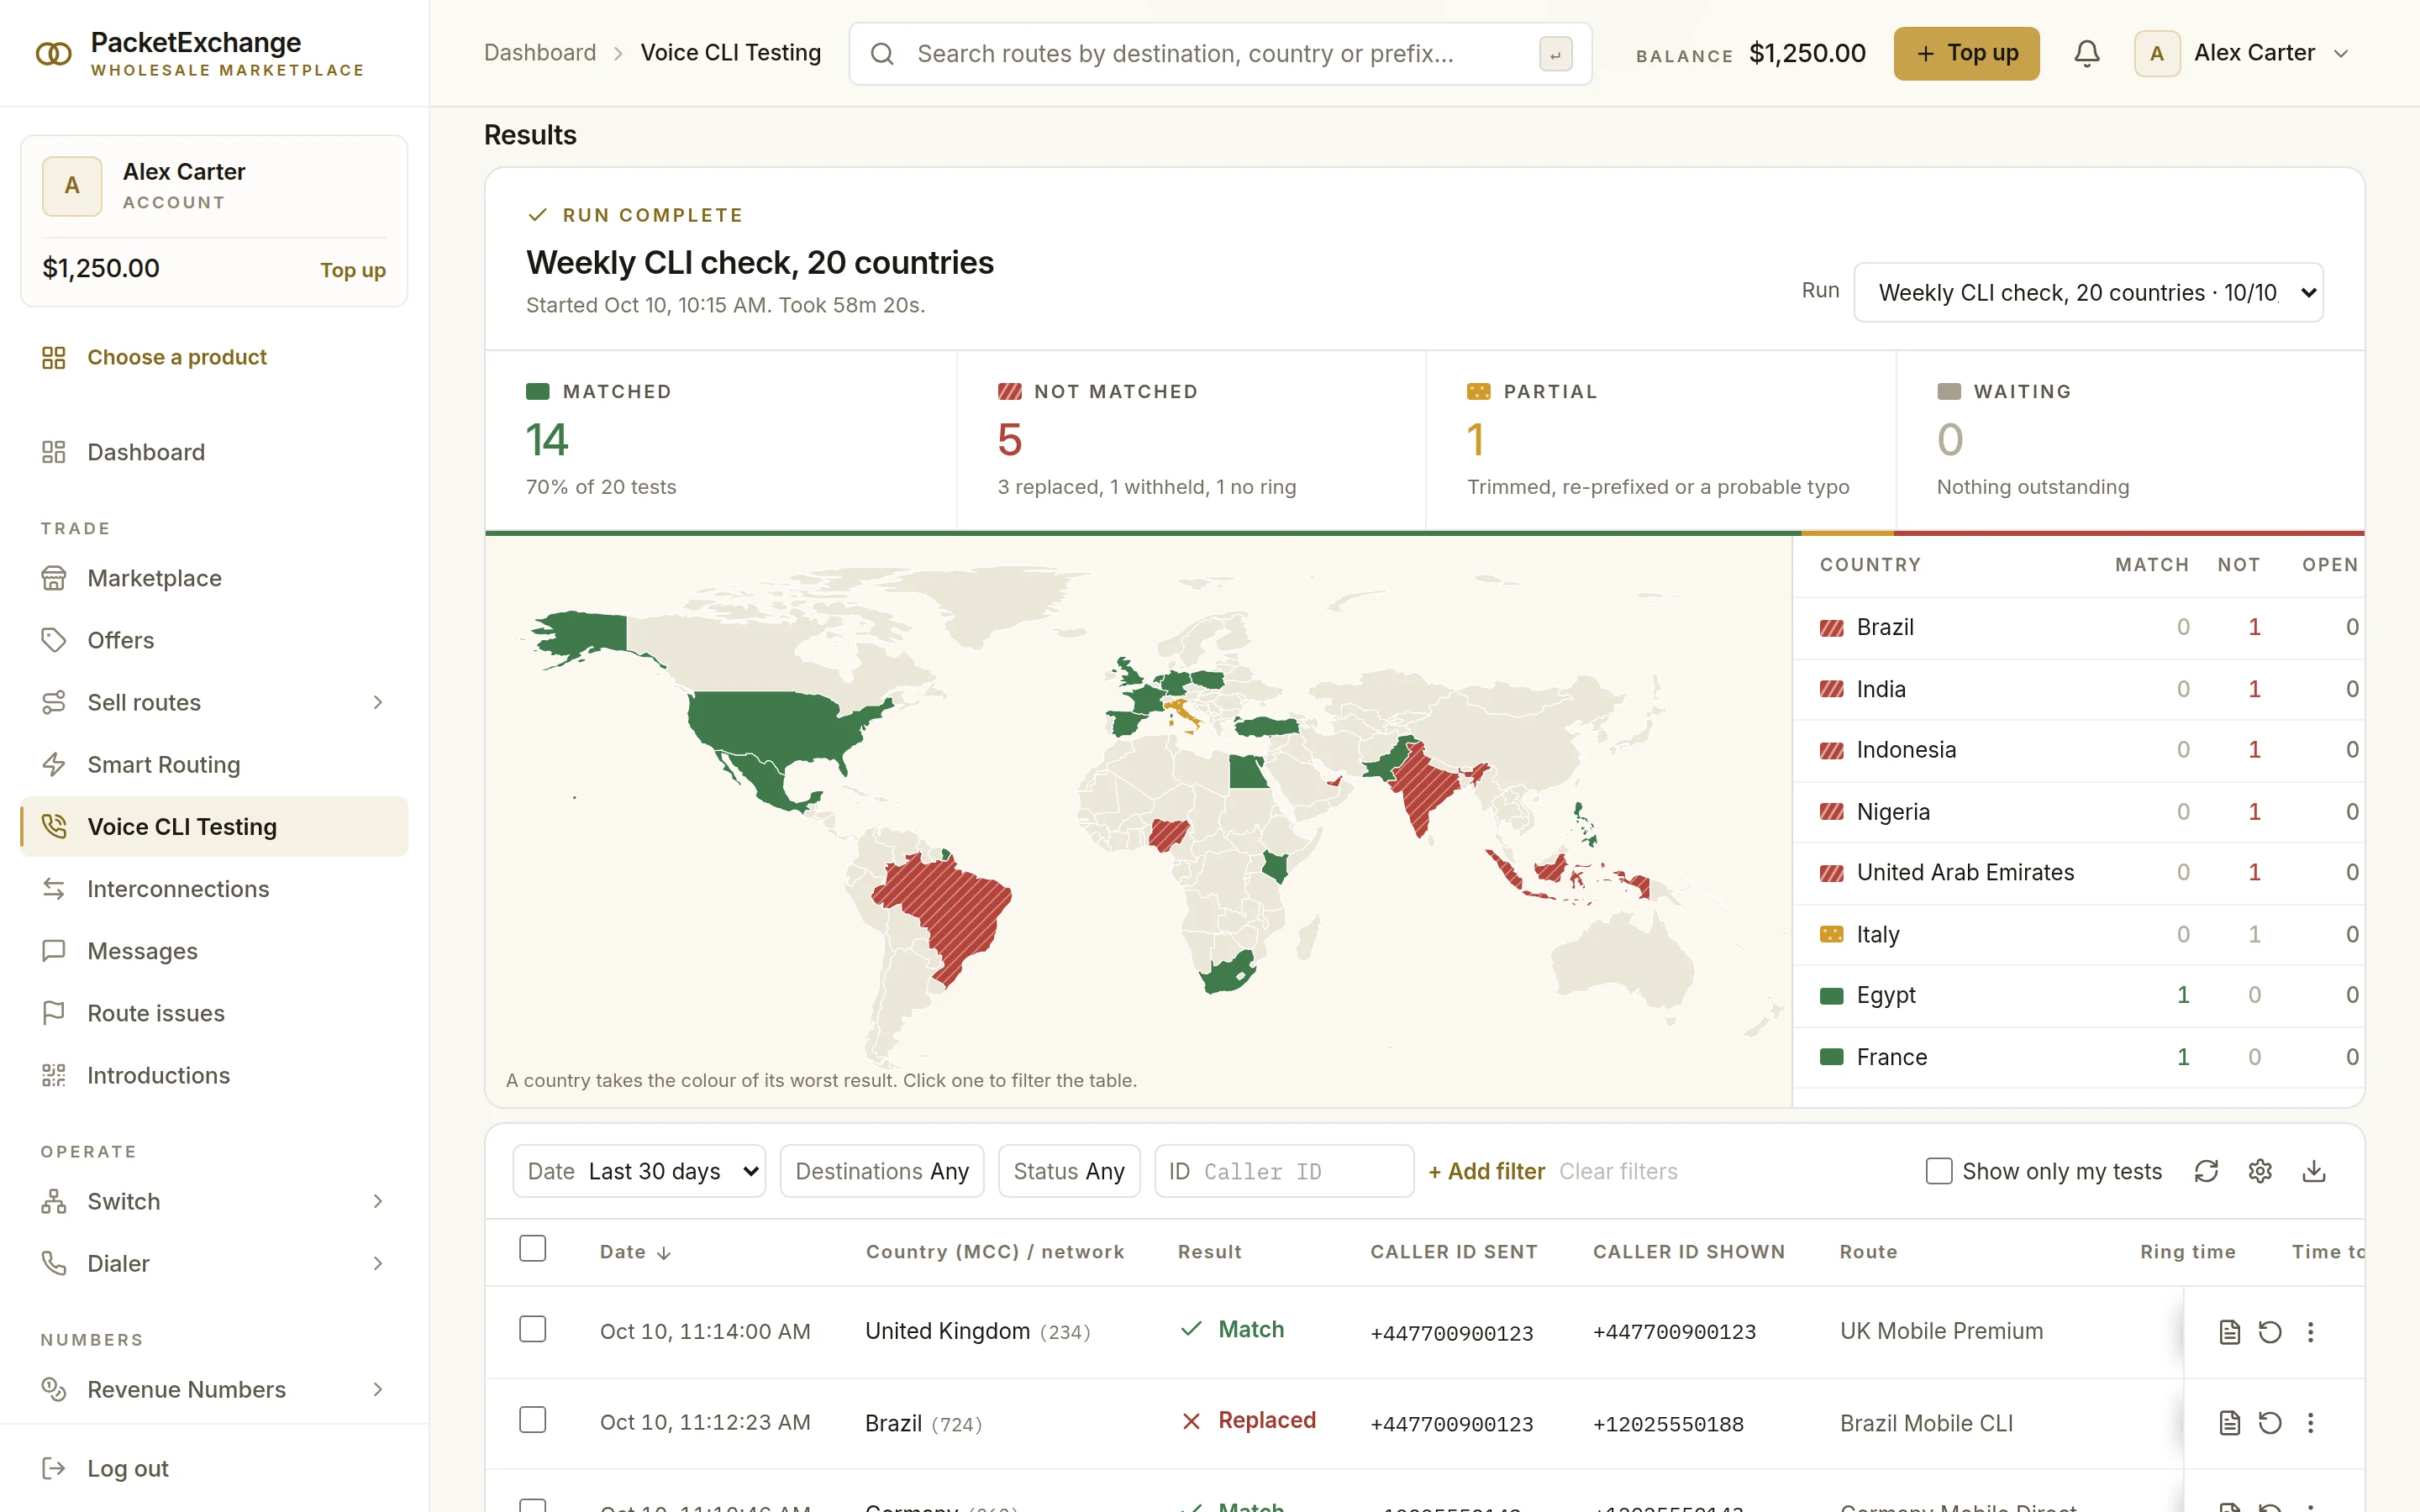Expand Revenue Numbers submenu
The width and height of the screenshot is (2420, 1512).
tap(378, 1389)
